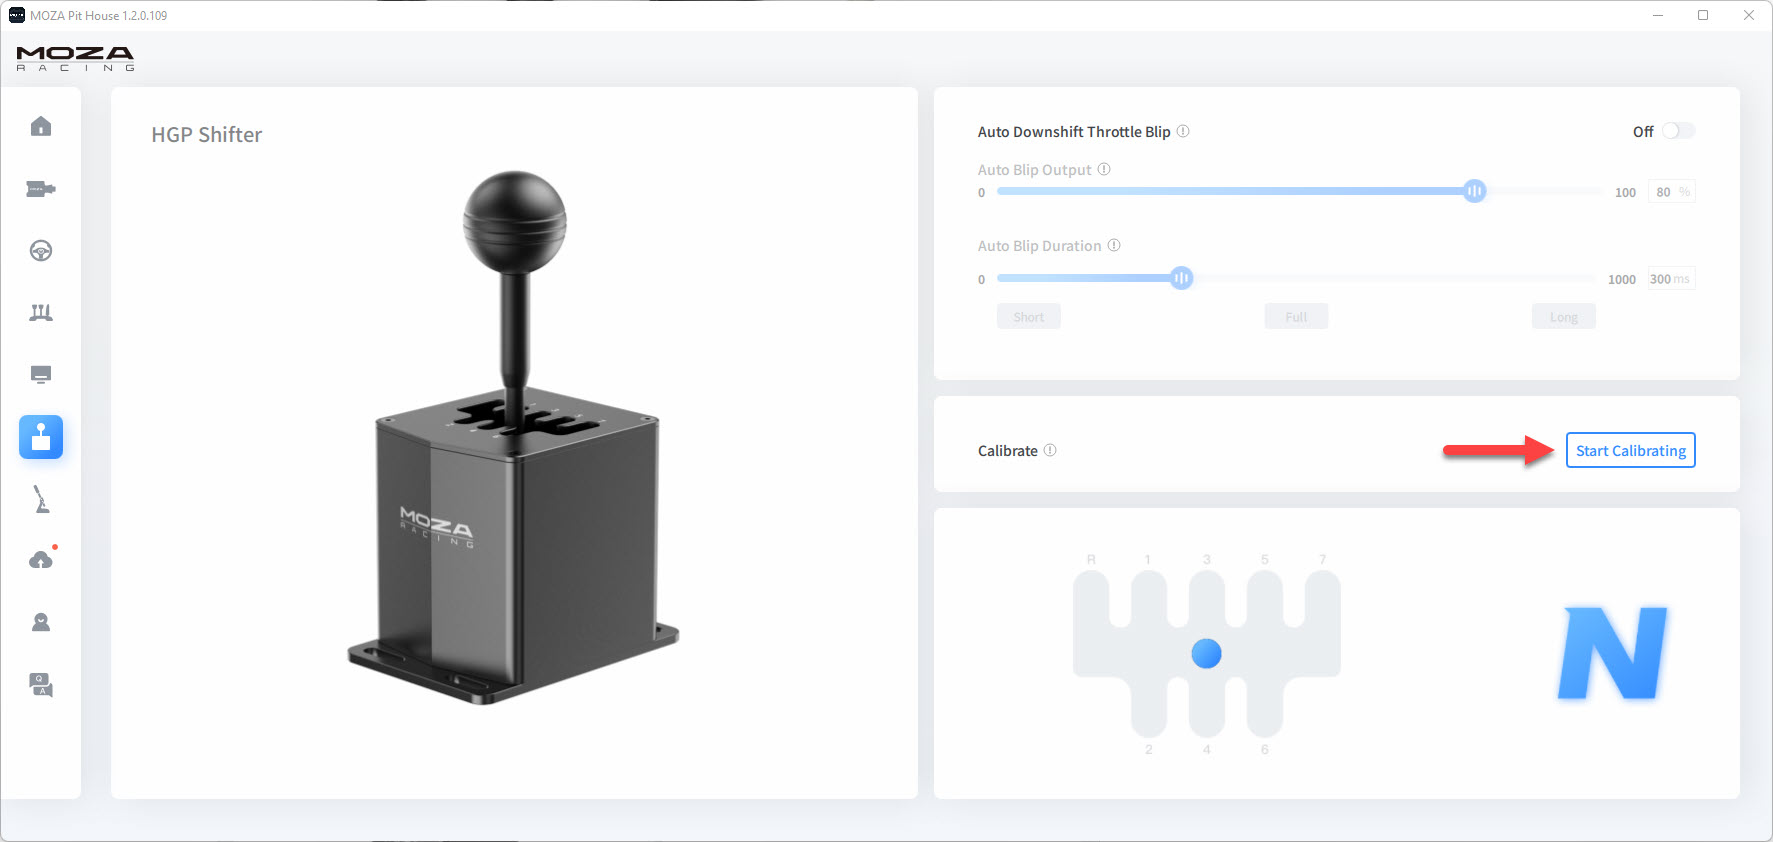Select the steering wheel icon in the sidebar
The image size is (1773, 842).
[x=41, y=251]
